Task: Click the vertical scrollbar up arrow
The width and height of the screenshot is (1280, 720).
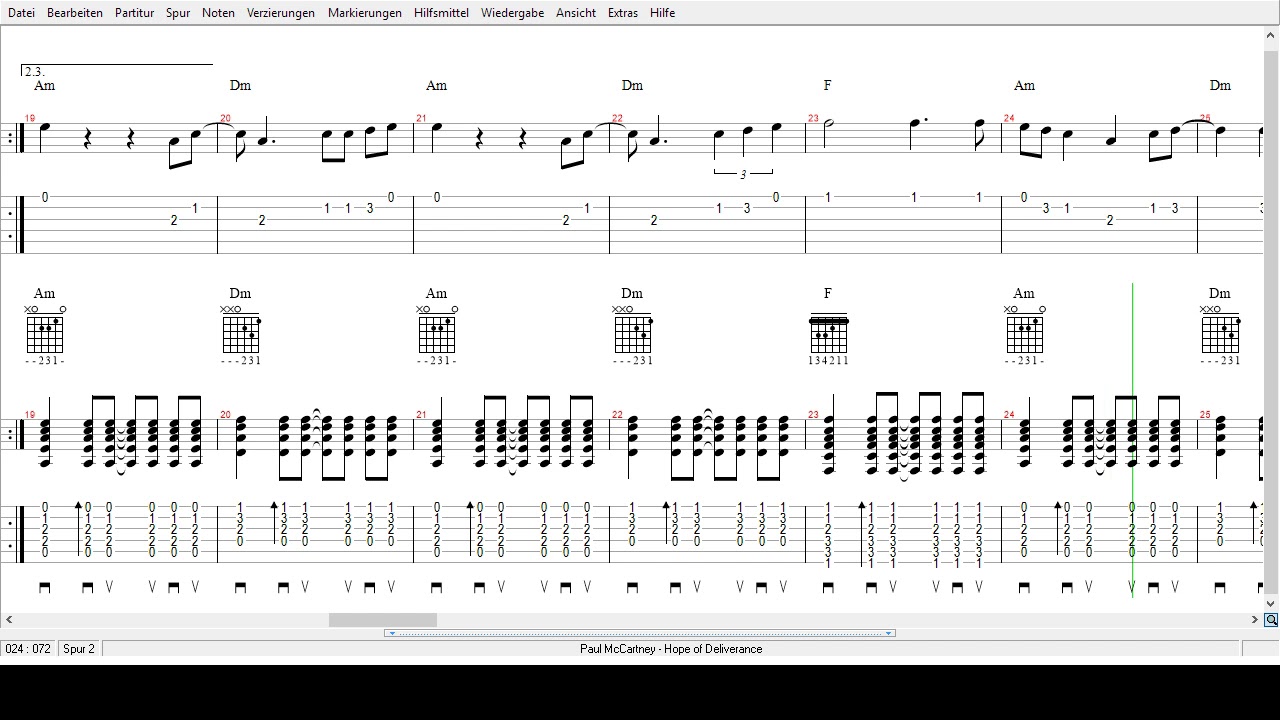Action: click(1271, 35)
